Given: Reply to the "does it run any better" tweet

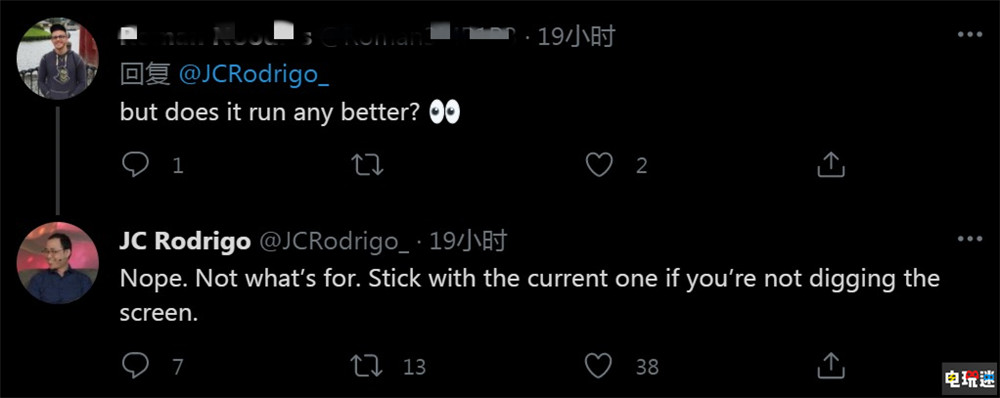Looking at the screenshot, I should click(x=135, y=165).
